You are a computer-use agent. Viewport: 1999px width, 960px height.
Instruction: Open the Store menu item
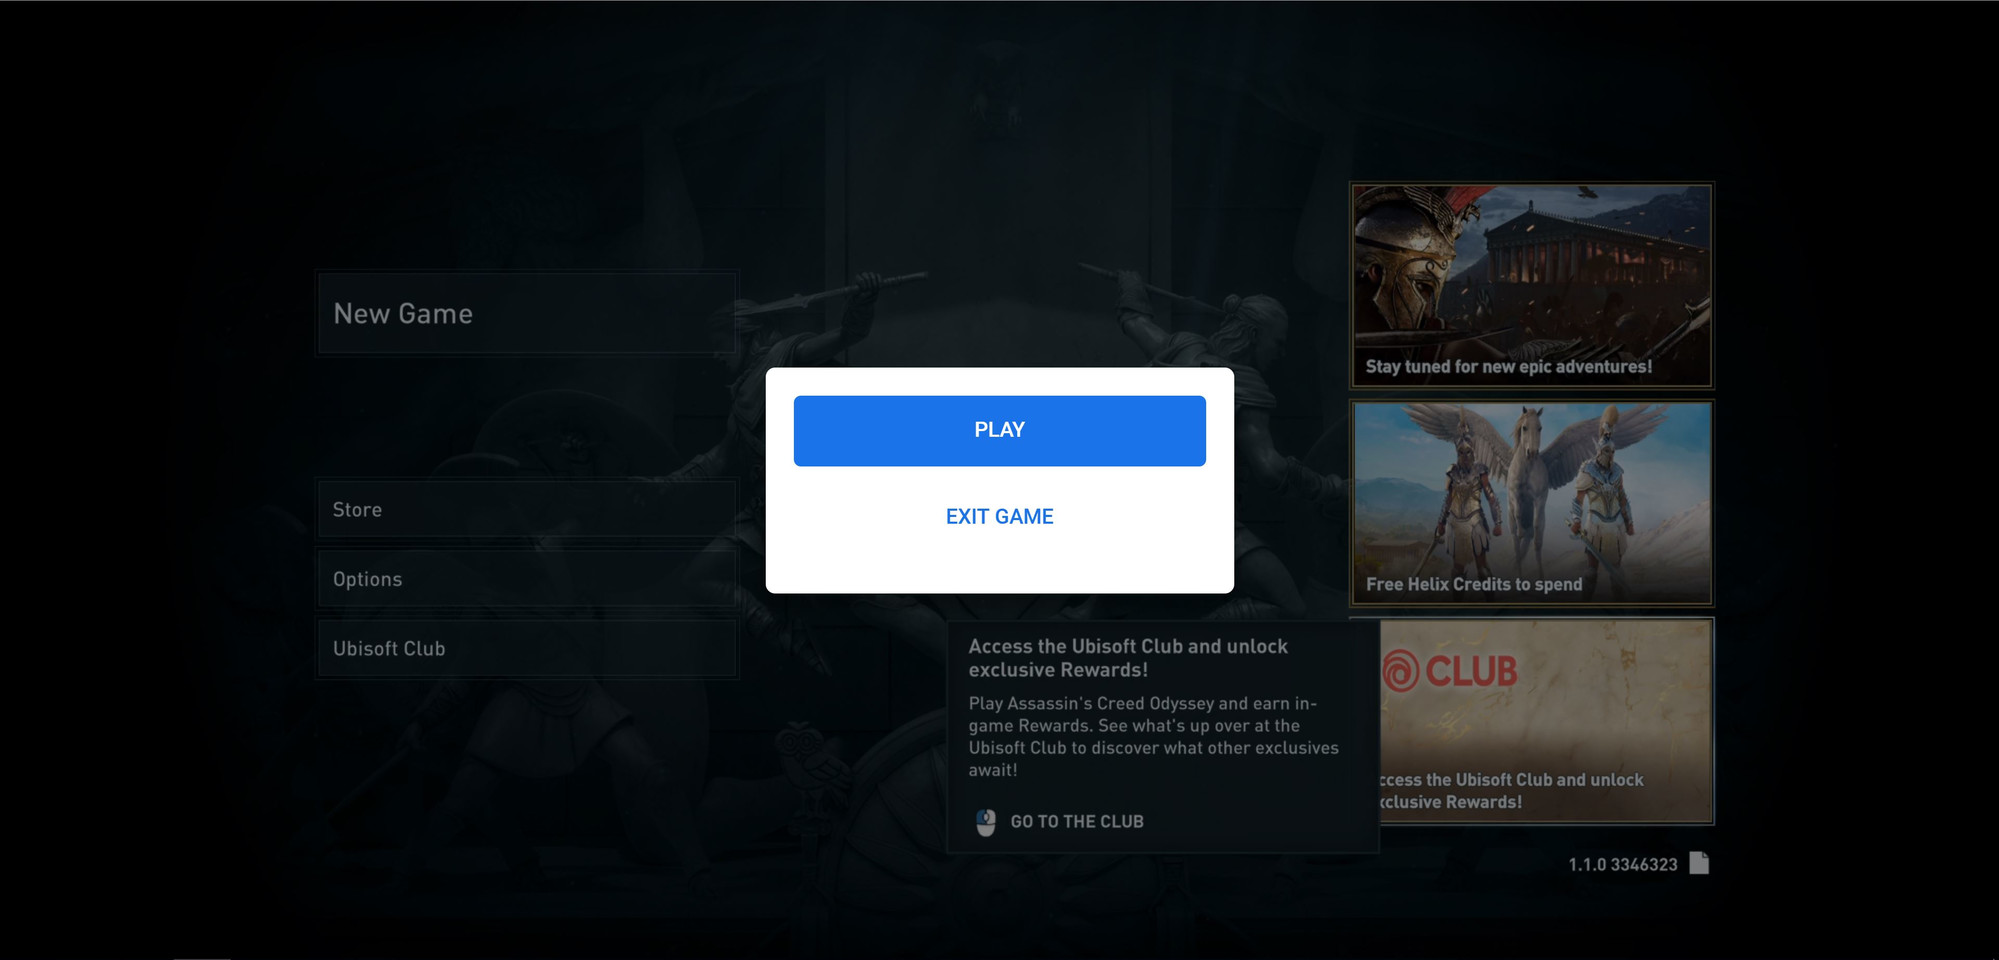click(x=527, y=509)
